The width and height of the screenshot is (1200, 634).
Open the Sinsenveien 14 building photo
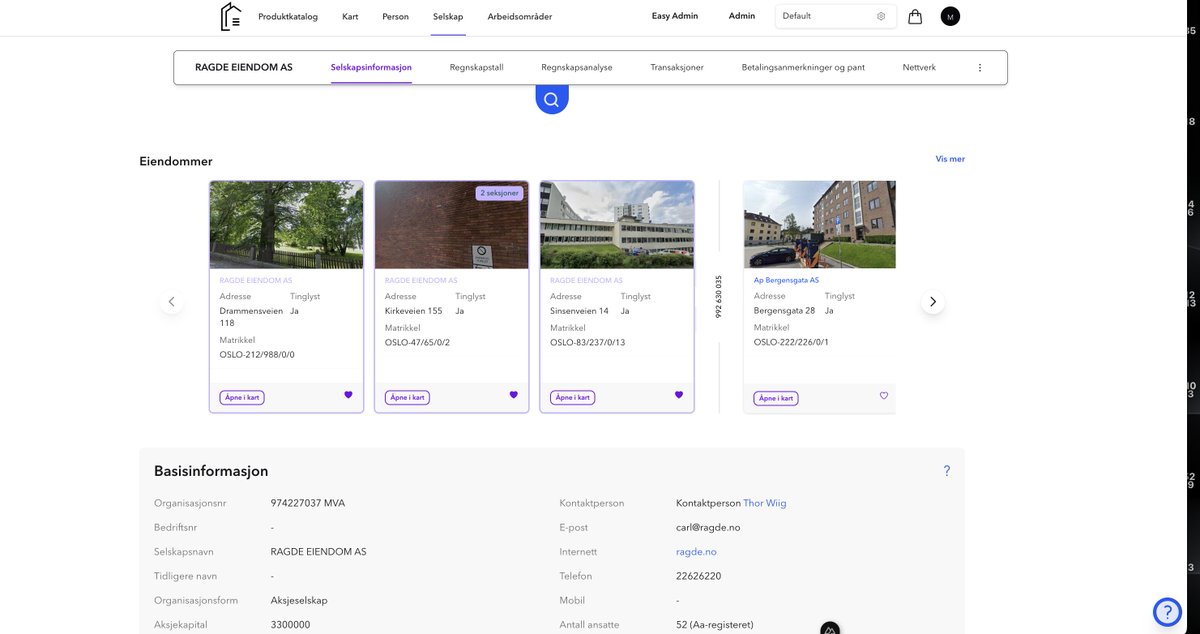616,225
